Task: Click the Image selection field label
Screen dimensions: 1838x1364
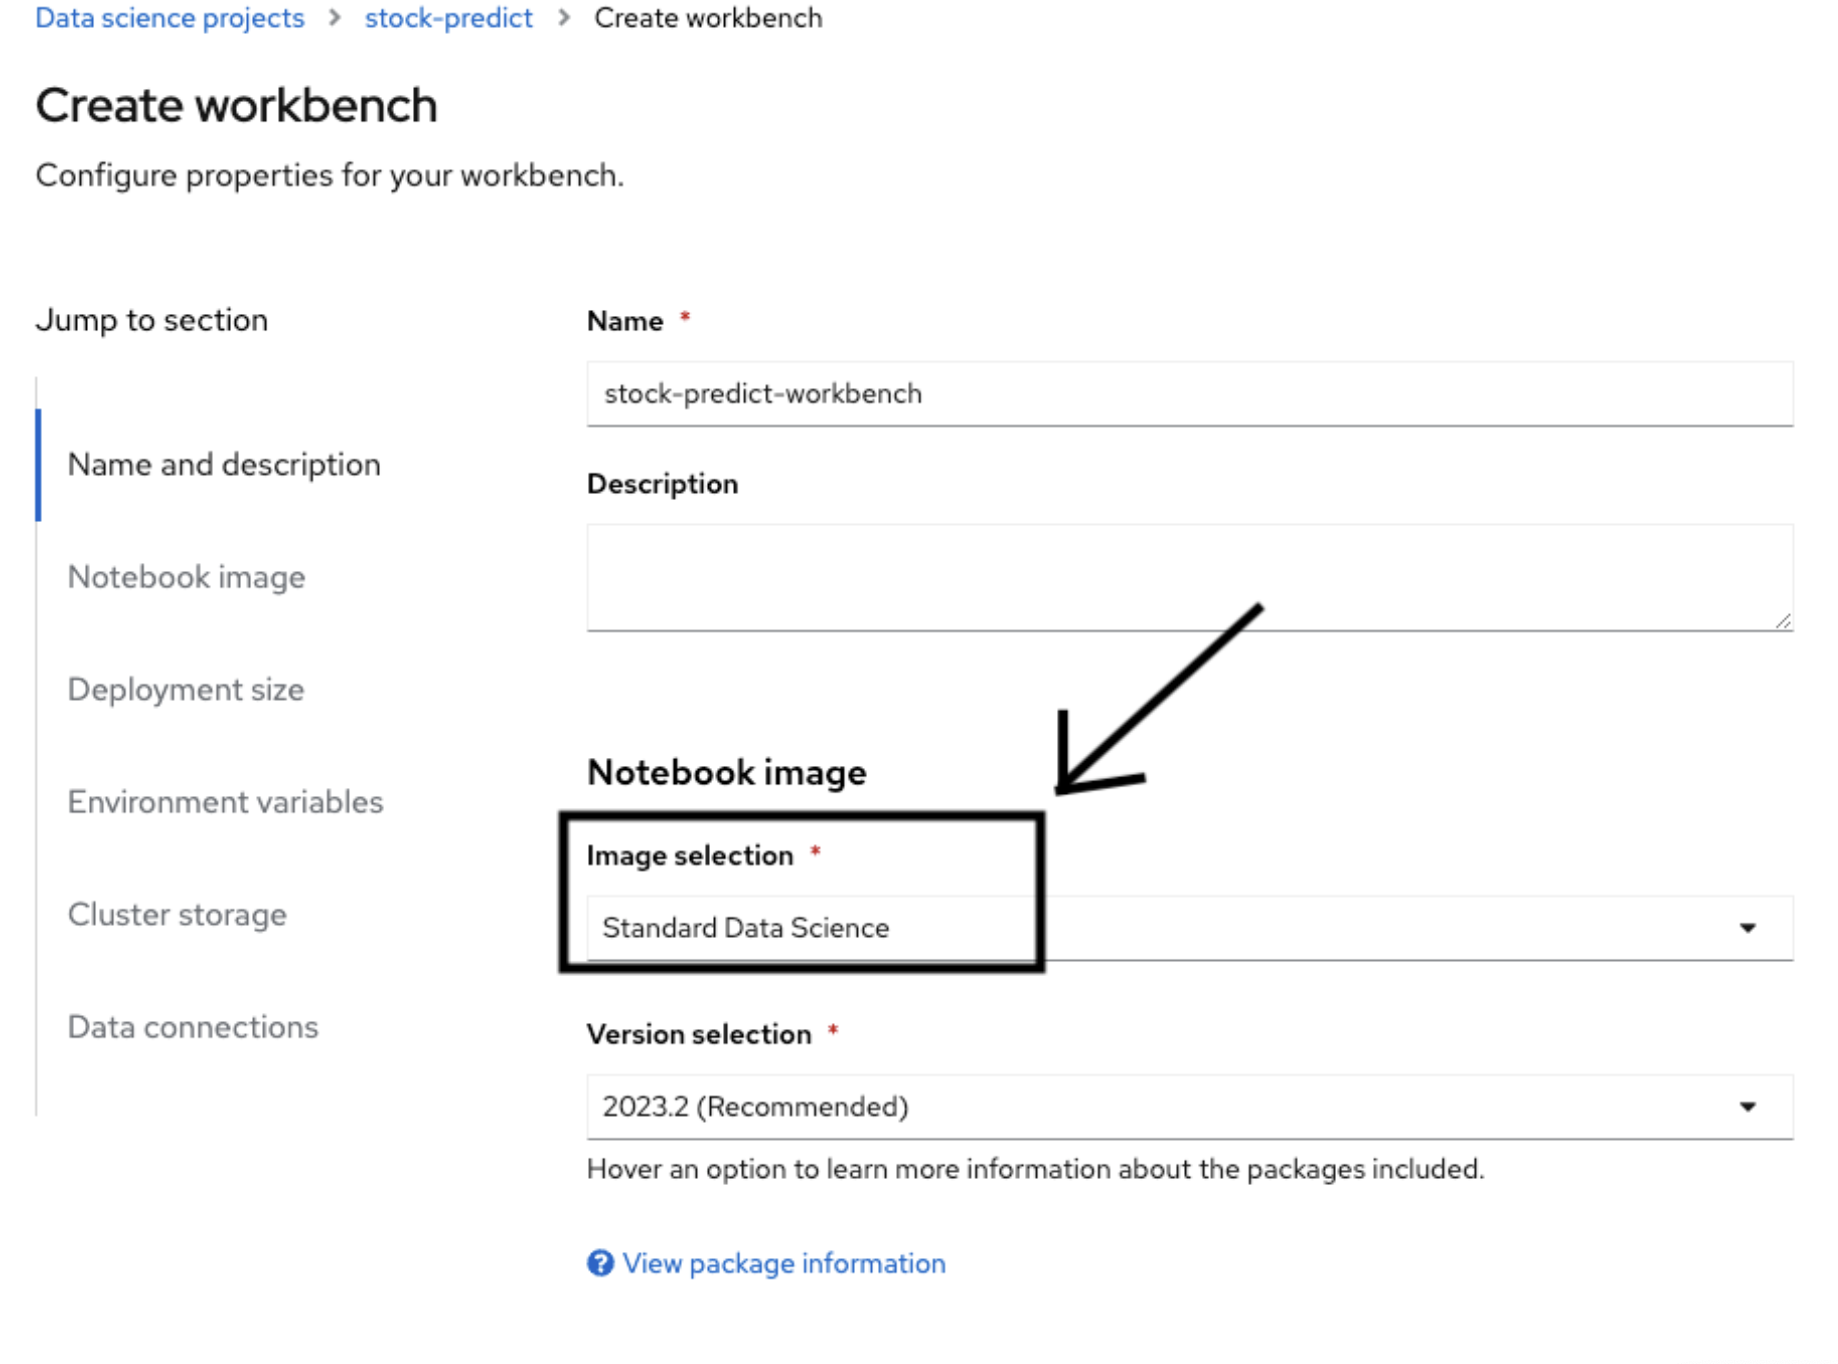Action: [x=689, y=856]
